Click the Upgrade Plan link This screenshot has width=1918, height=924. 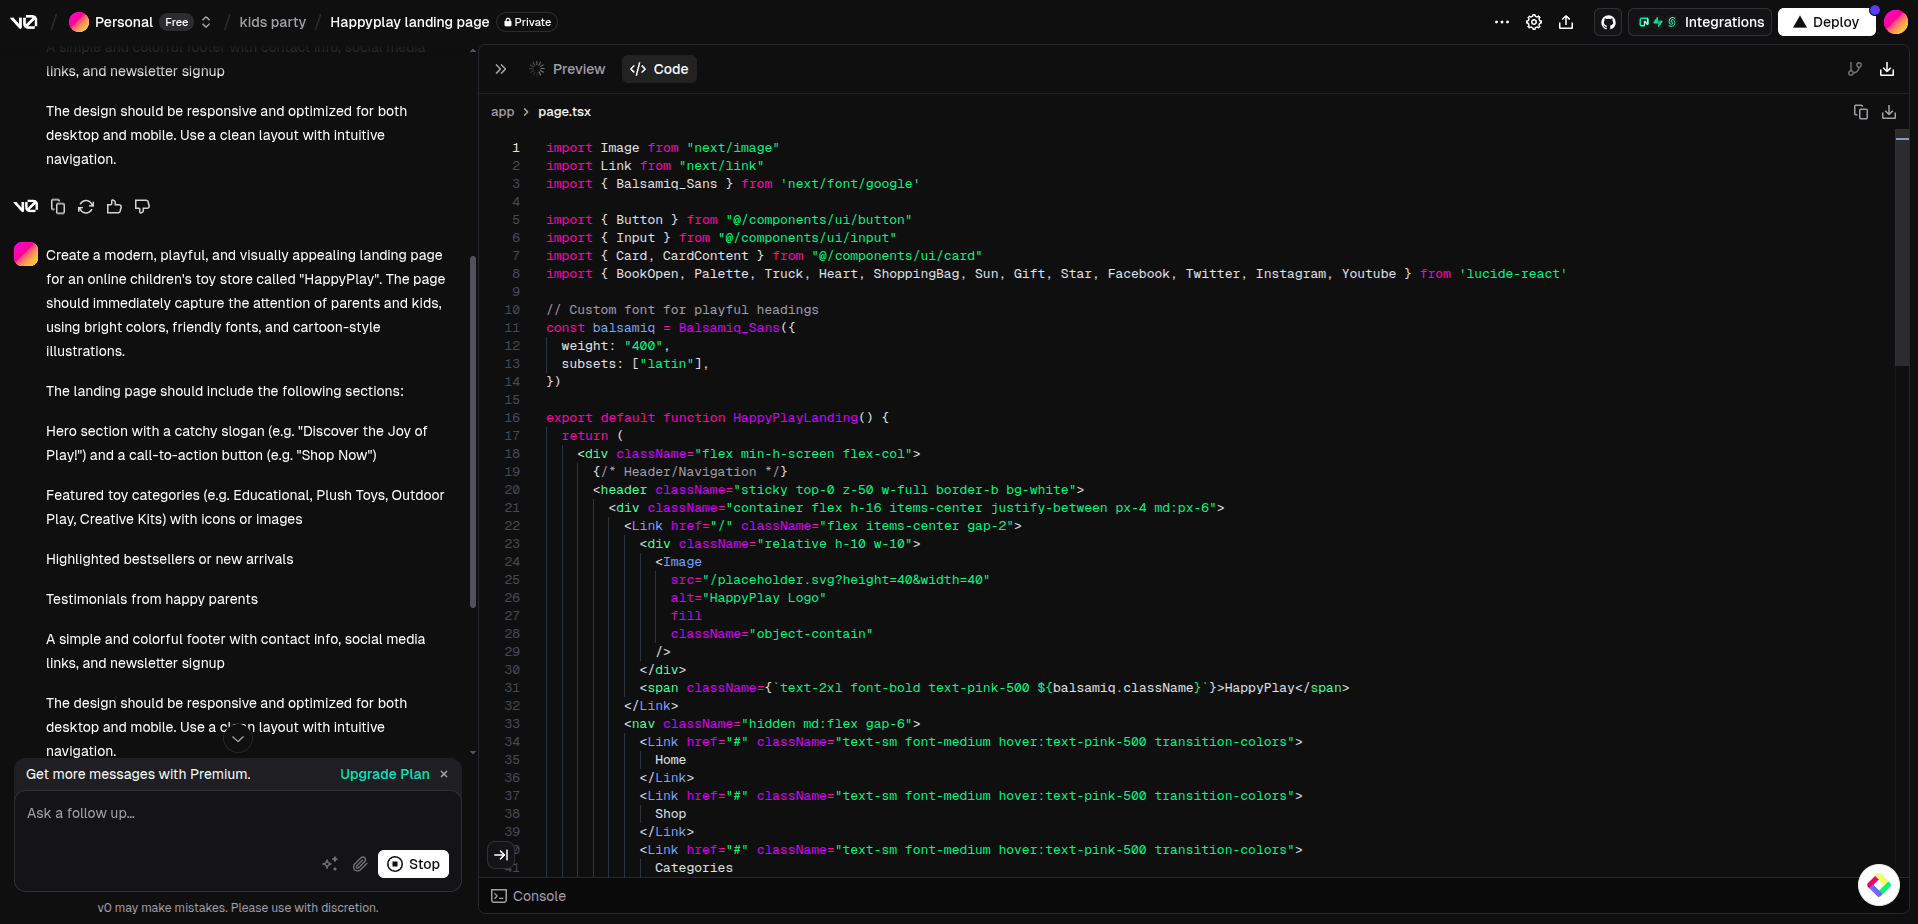[385, 774]
